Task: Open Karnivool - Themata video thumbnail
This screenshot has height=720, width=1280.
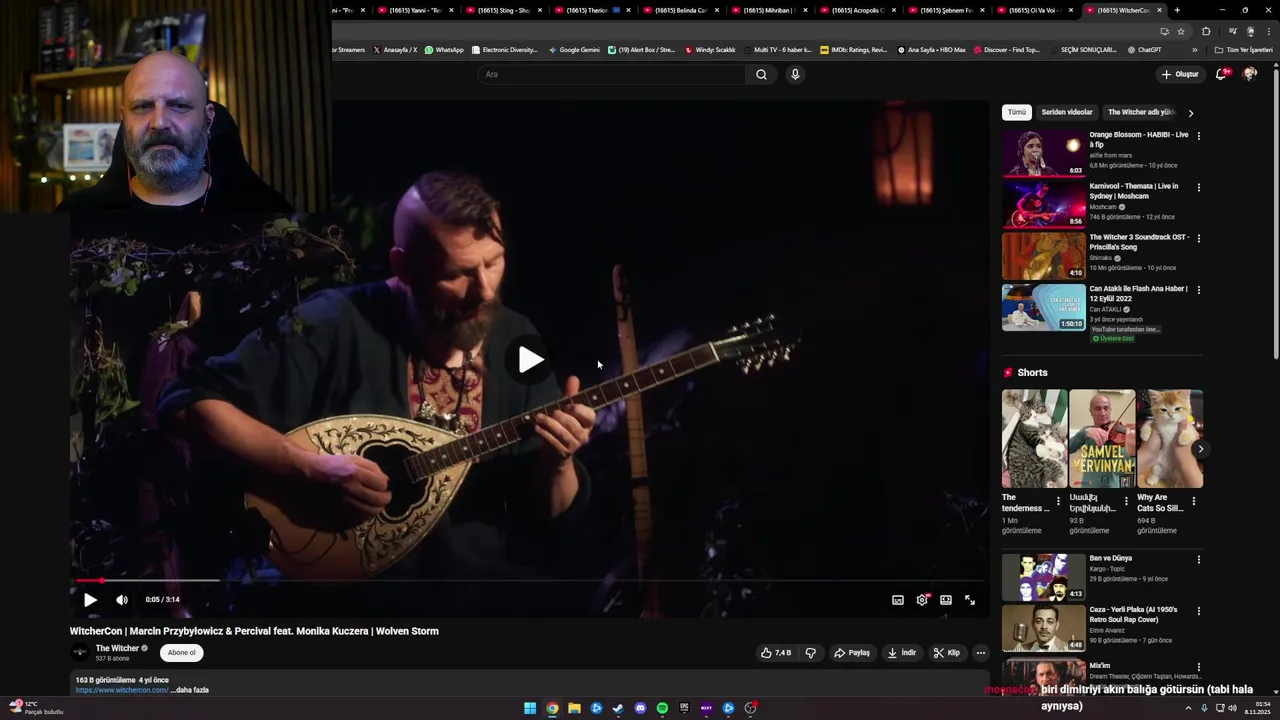Action: coord(1043,204)
